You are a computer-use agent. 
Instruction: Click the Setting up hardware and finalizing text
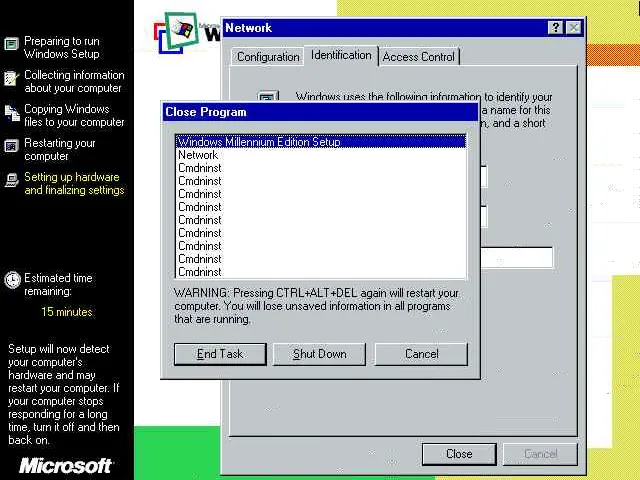pos(74,184)
